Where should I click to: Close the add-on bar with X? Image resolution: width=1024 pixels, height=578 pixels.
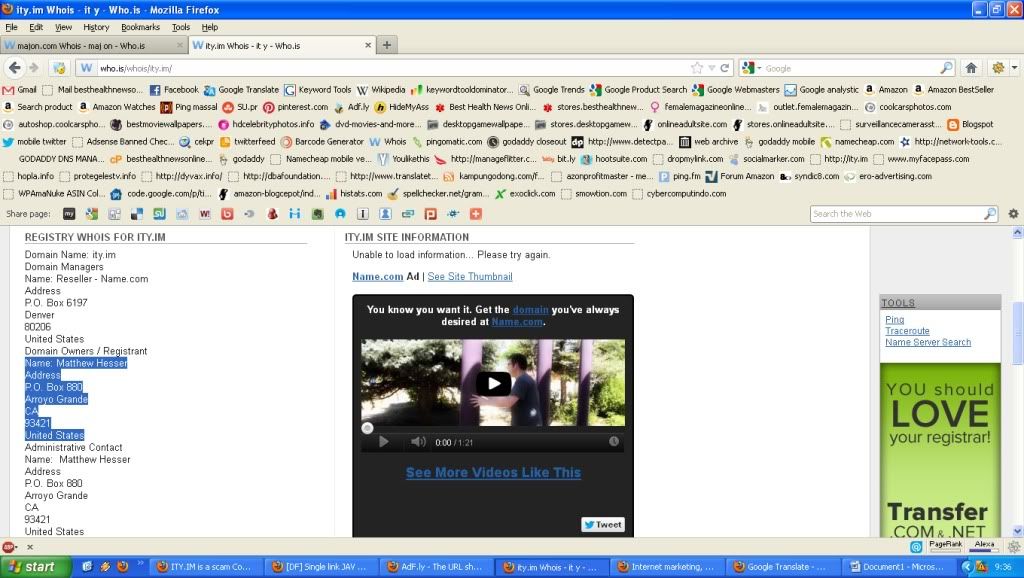[30, 547]
